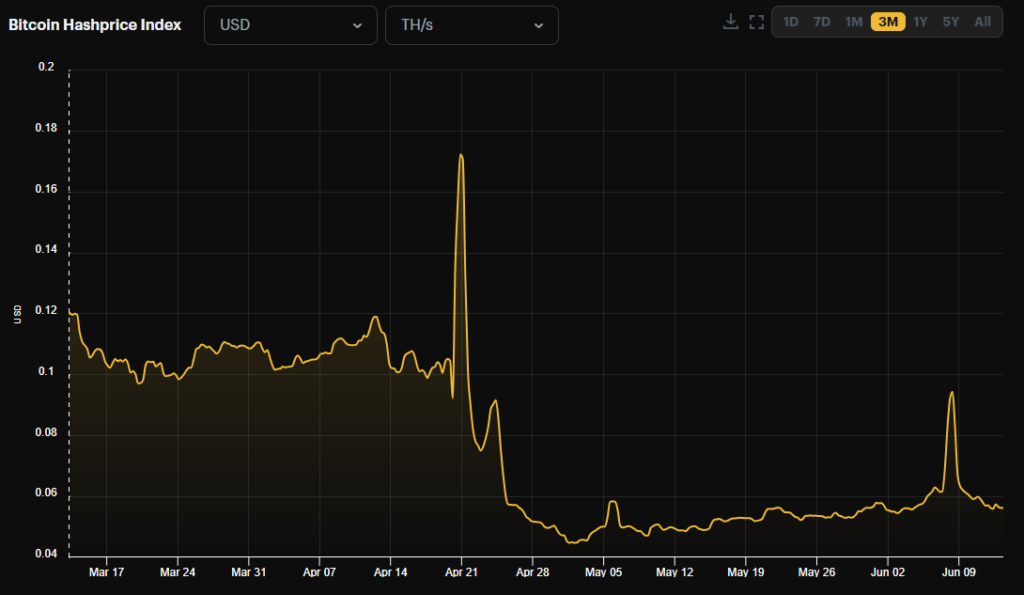
Task: Switch to the 7D time range
Action: [822, 21]
